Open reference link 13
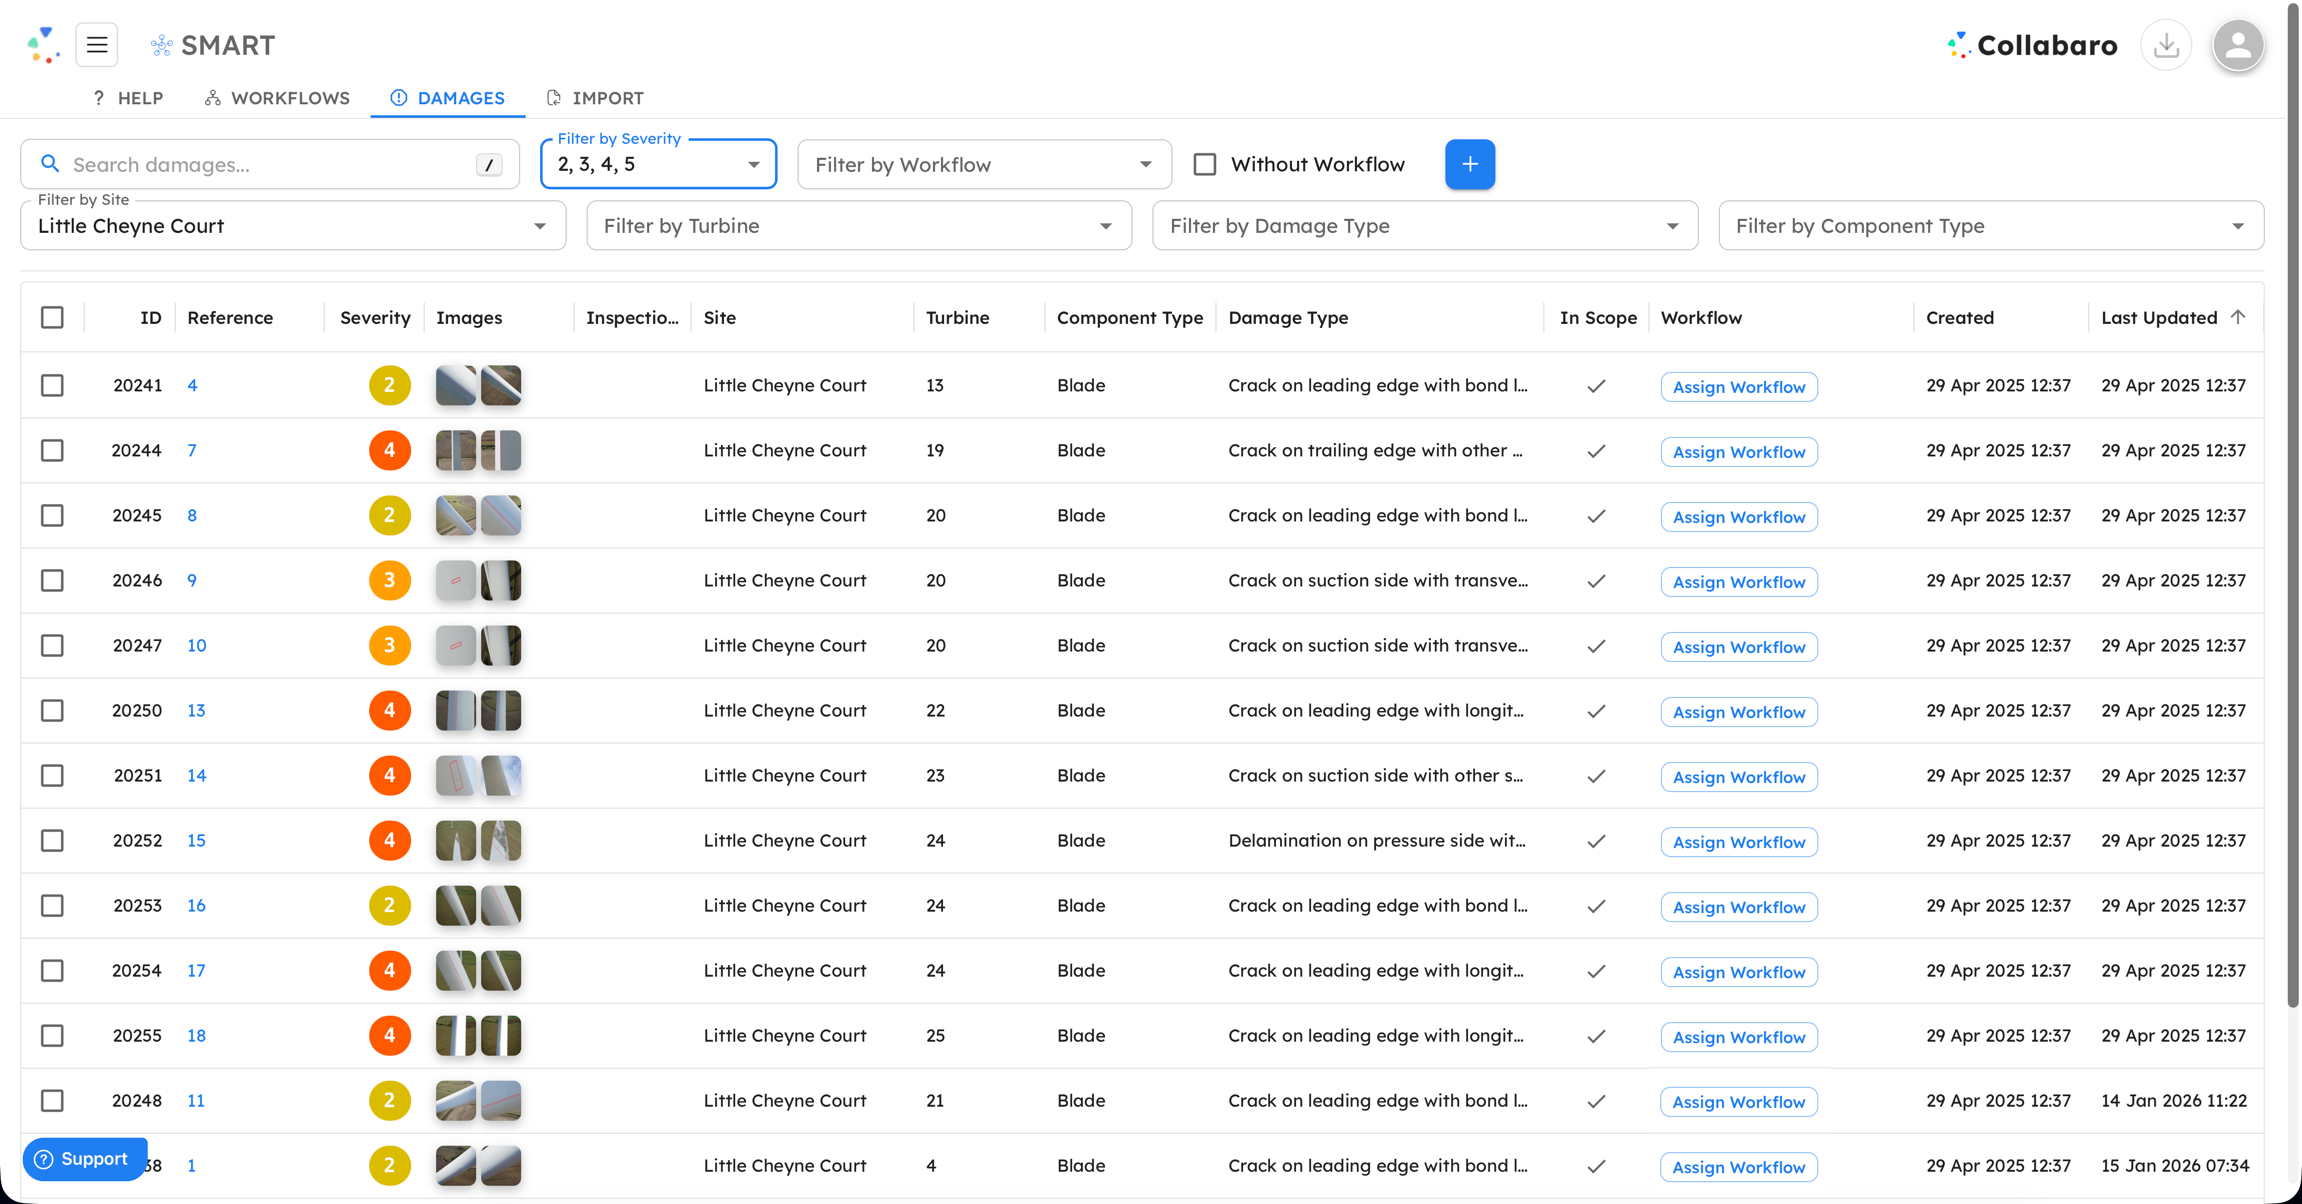 (x=196, y=711)
